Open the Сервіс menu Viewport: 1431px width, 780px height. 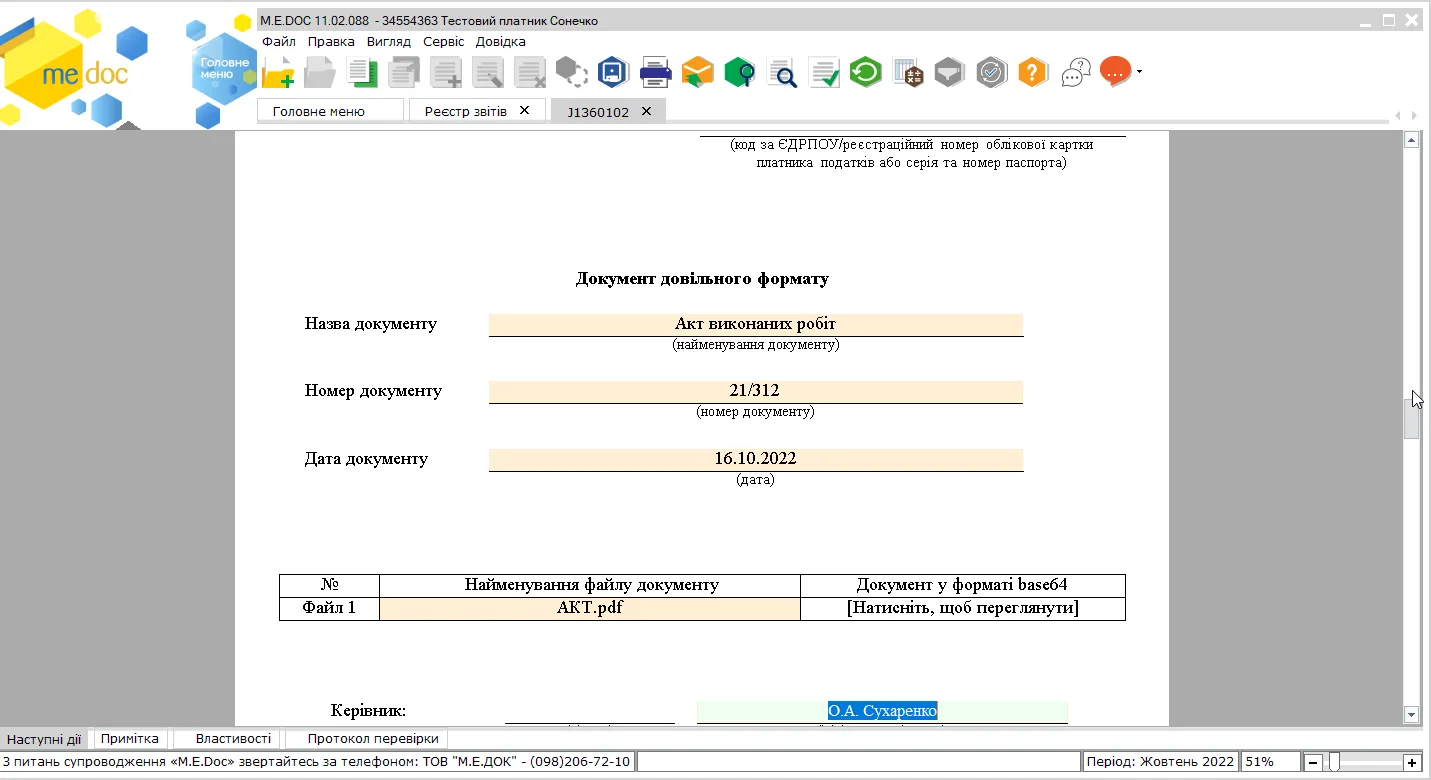[444, 42]
